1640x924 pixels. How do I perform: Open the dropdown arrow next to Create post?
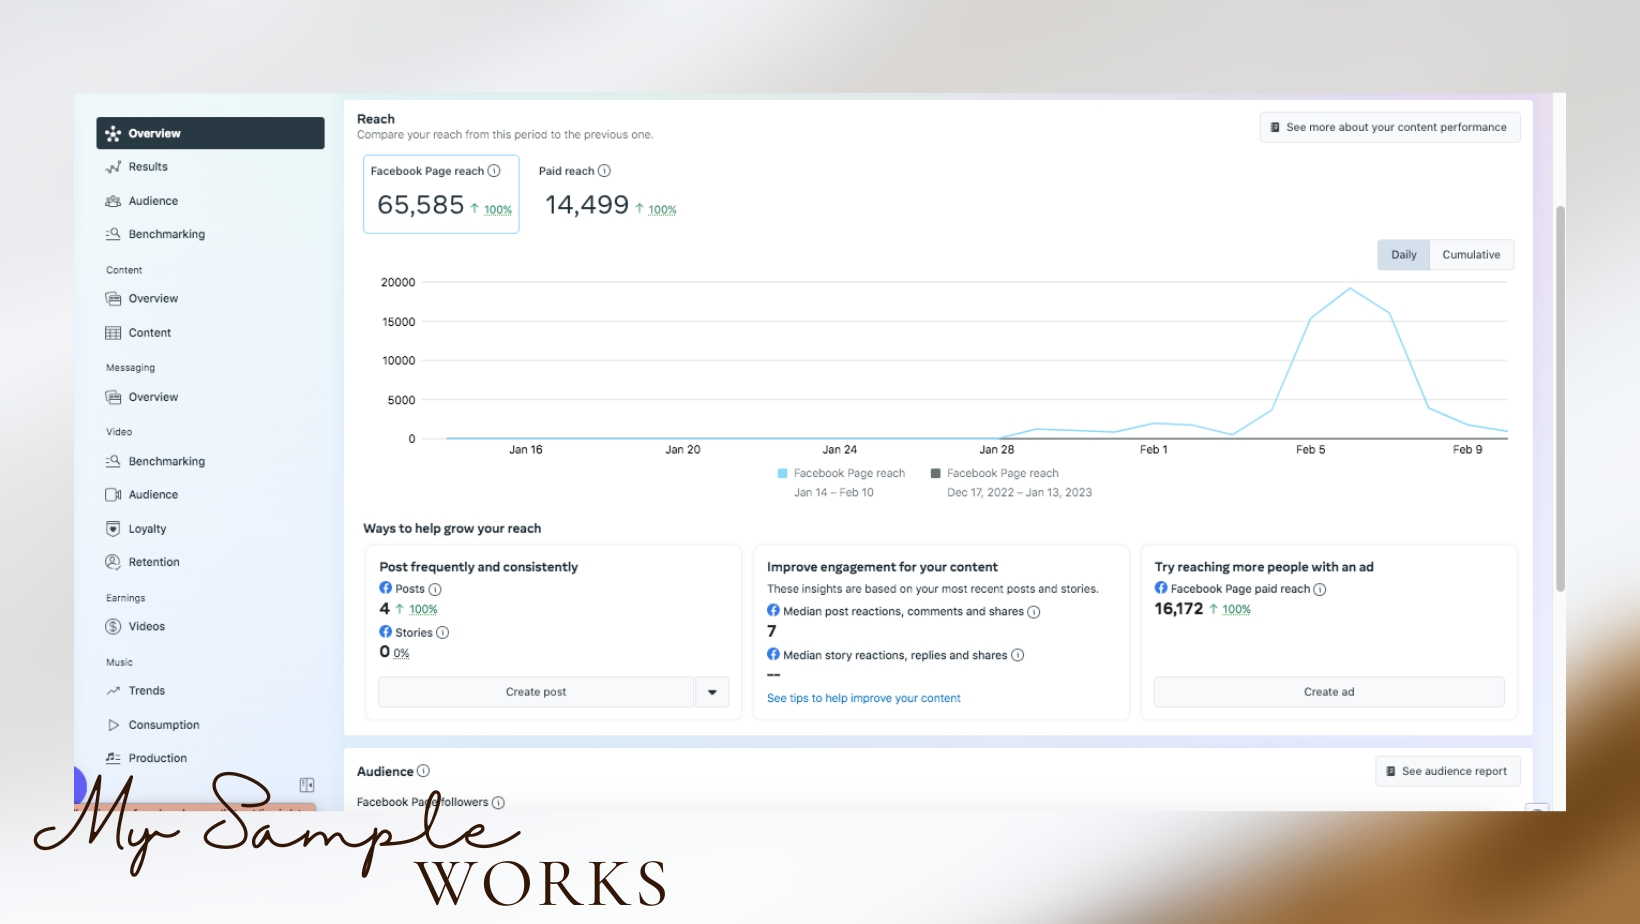click(712, 692)
